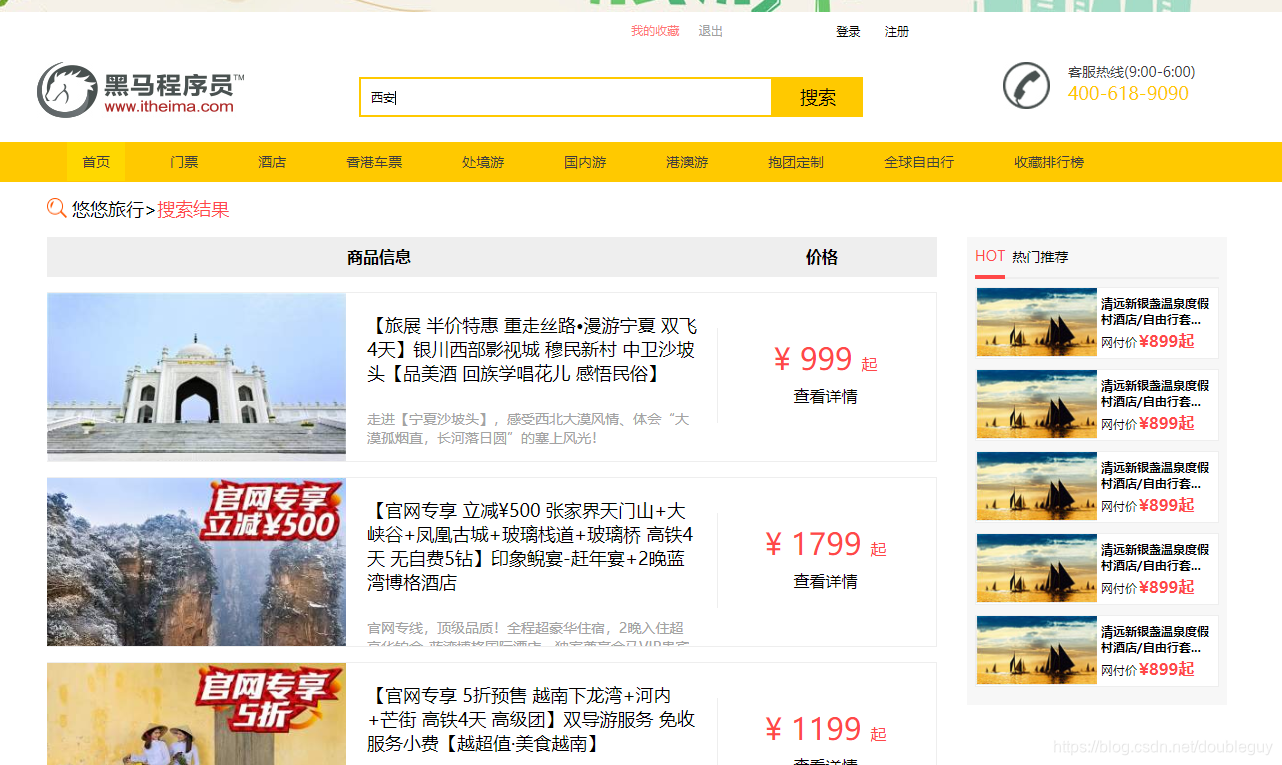This screenshot has height=765, width=1282.
Task: Open 抱团定制 in the navigation bar
Action: coord(796,162)
